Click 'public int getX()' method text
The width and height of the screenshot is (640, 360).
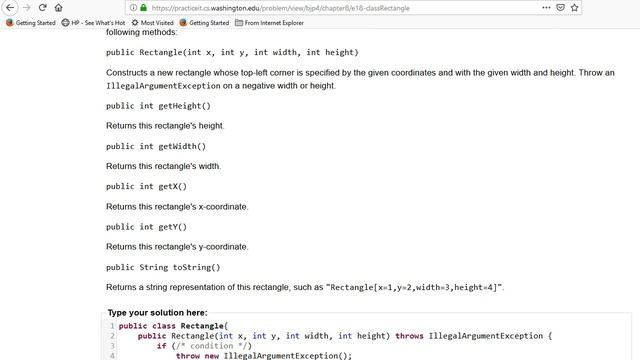pyautogui.click(x=146, y=187)
